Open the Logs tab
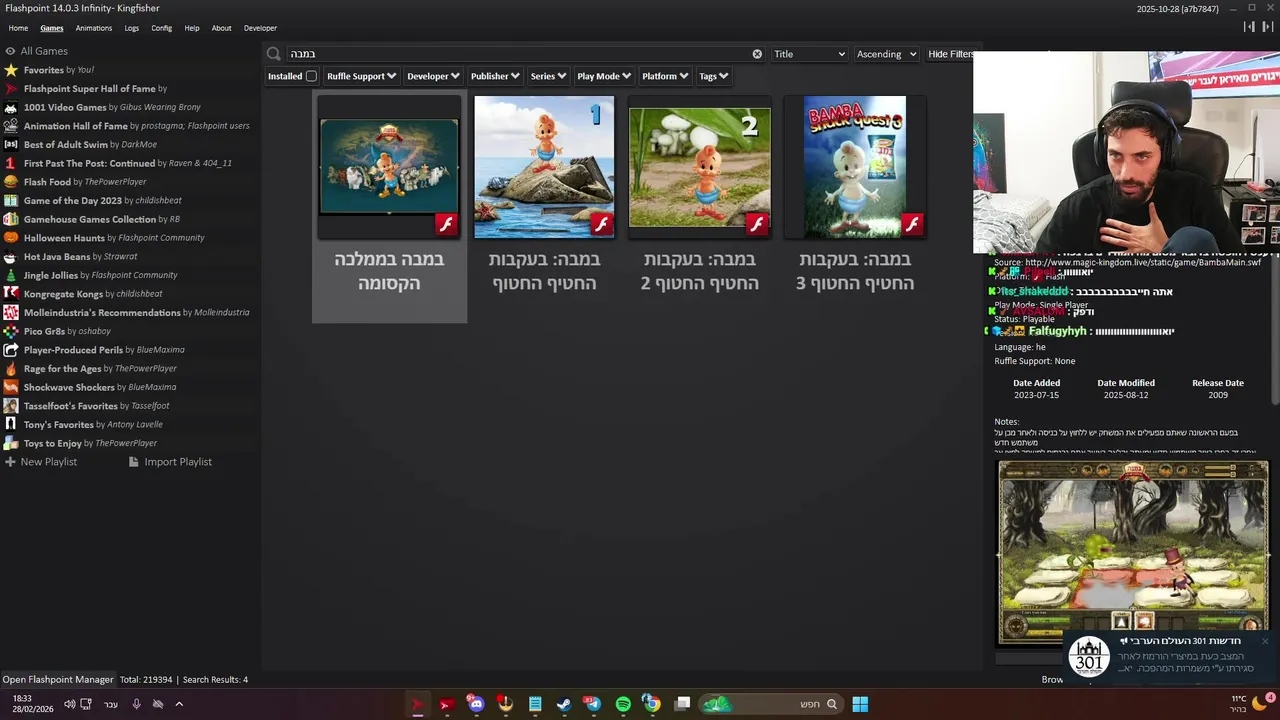The height and width of the screenshot is (720, 1280). coord(132,28)
